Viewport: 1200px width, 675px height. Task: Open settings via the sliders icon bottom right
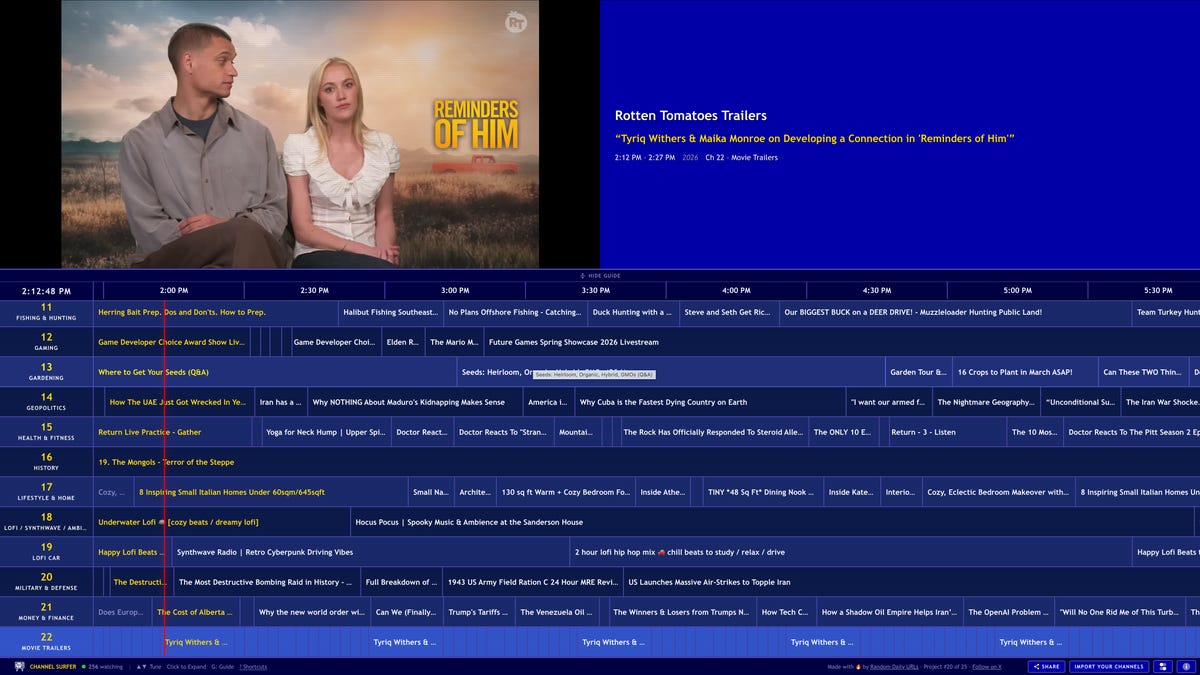click(1163, 666)
